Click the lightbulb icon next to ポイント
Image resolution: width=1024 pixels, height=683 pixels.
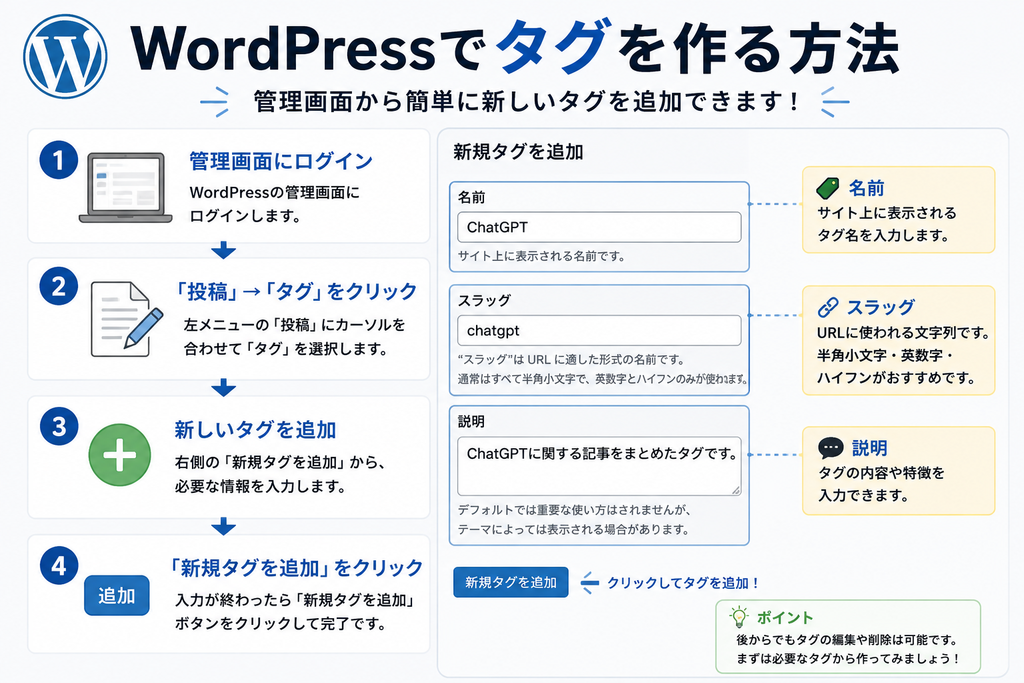(x=739, y=617)
